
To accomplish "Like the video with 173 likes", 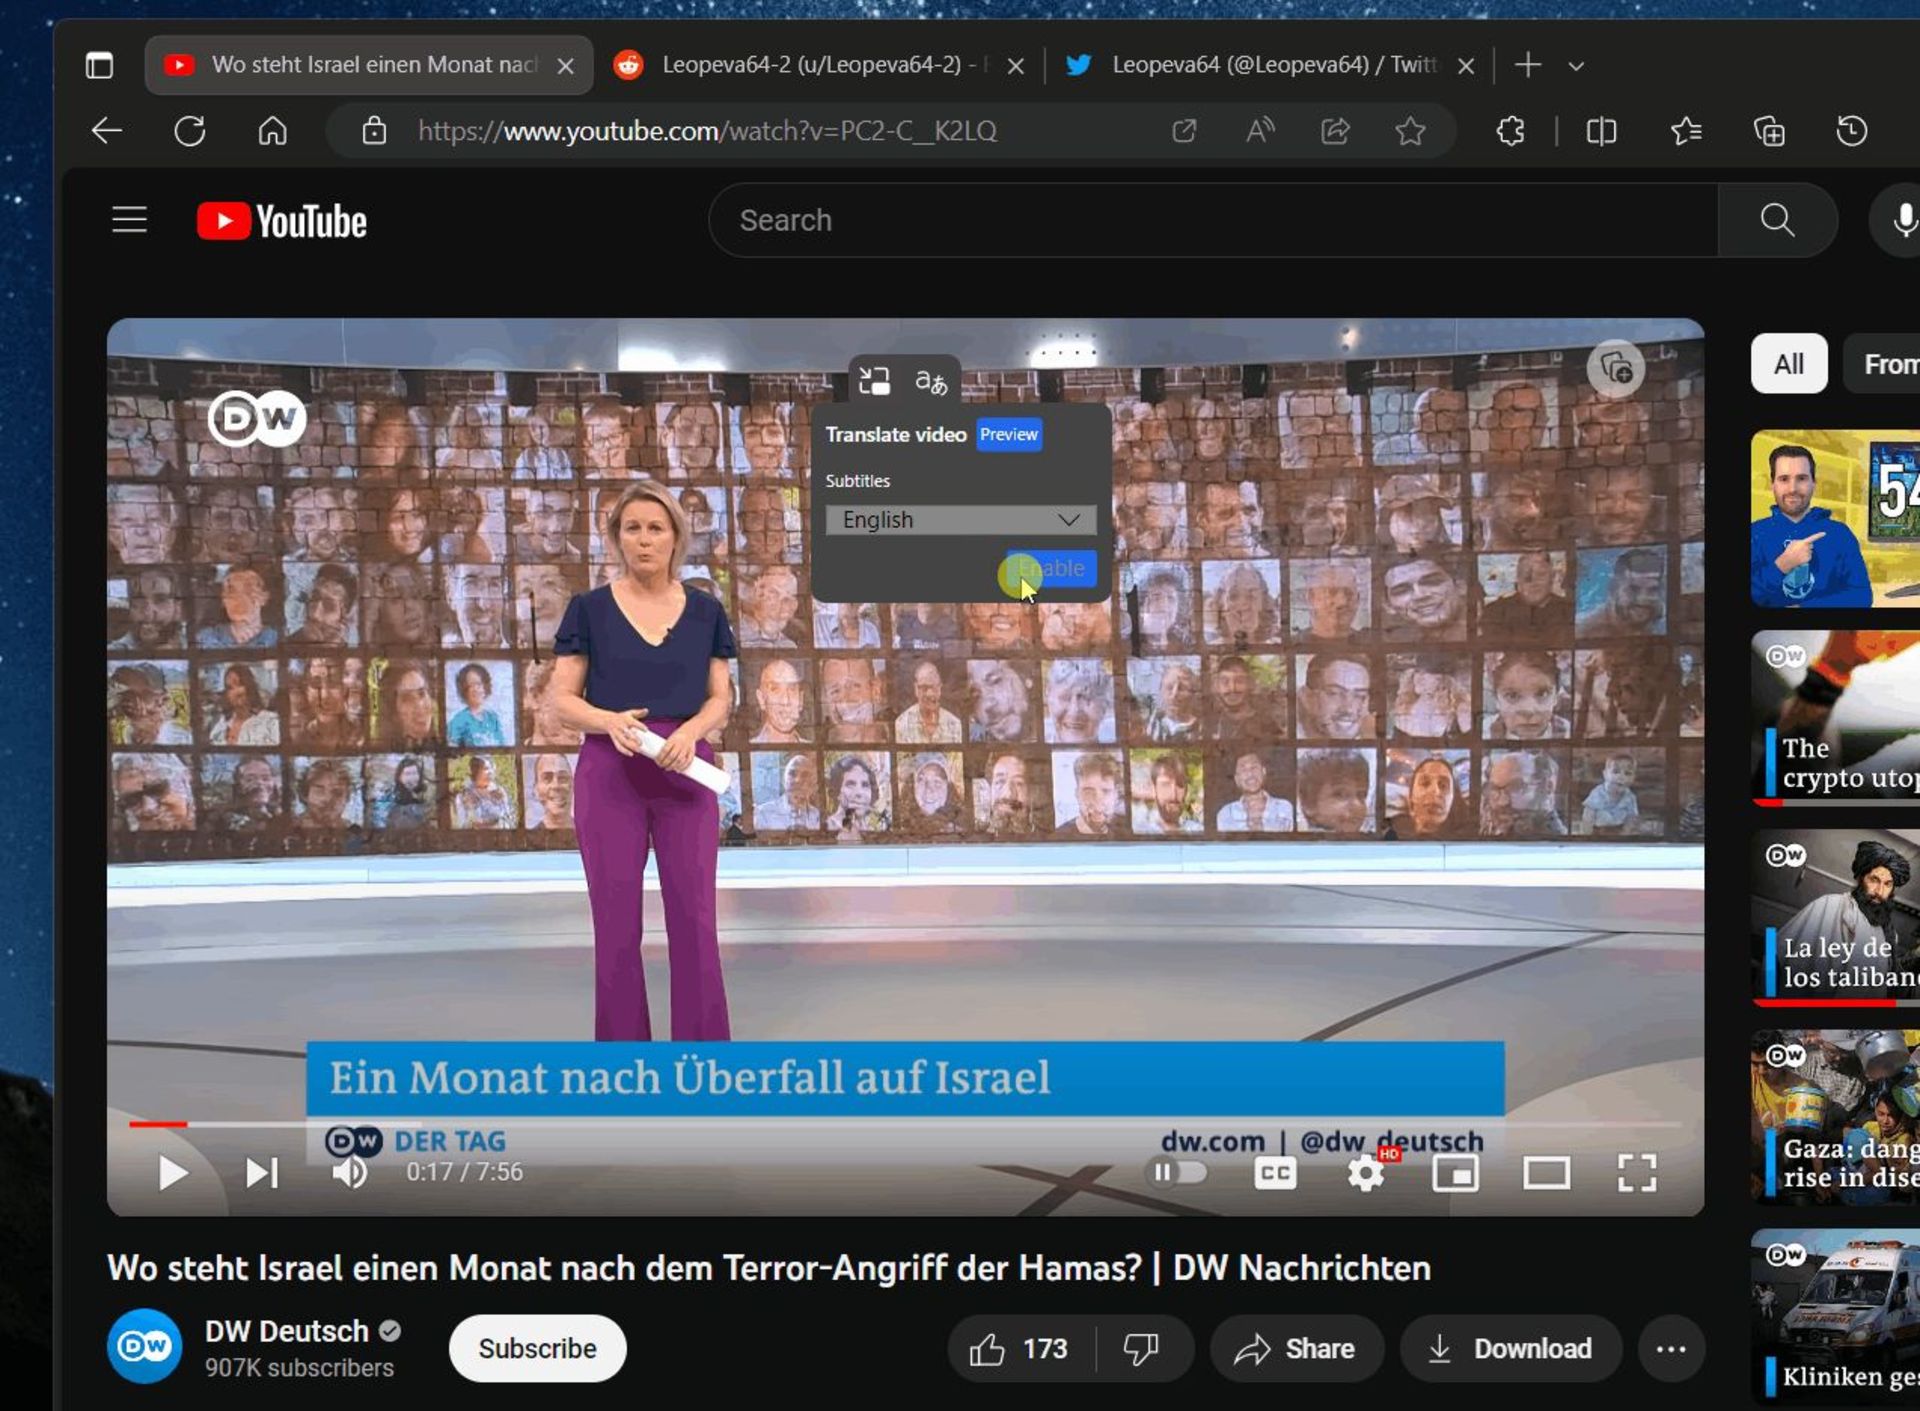I will point(1021,1349).
